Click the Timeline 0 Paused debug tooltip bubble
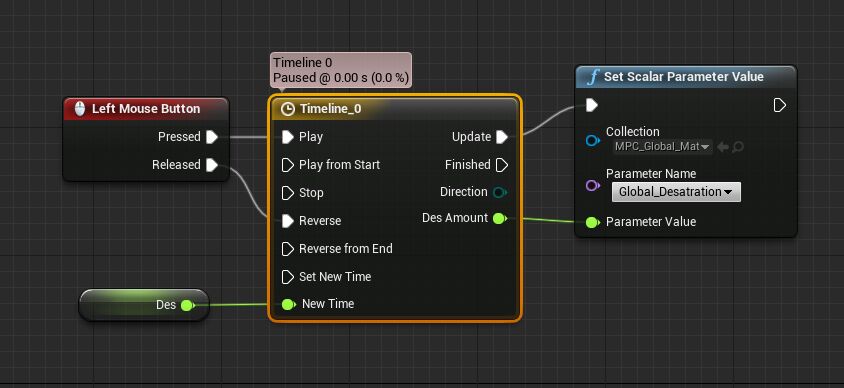 click(341, 70)
